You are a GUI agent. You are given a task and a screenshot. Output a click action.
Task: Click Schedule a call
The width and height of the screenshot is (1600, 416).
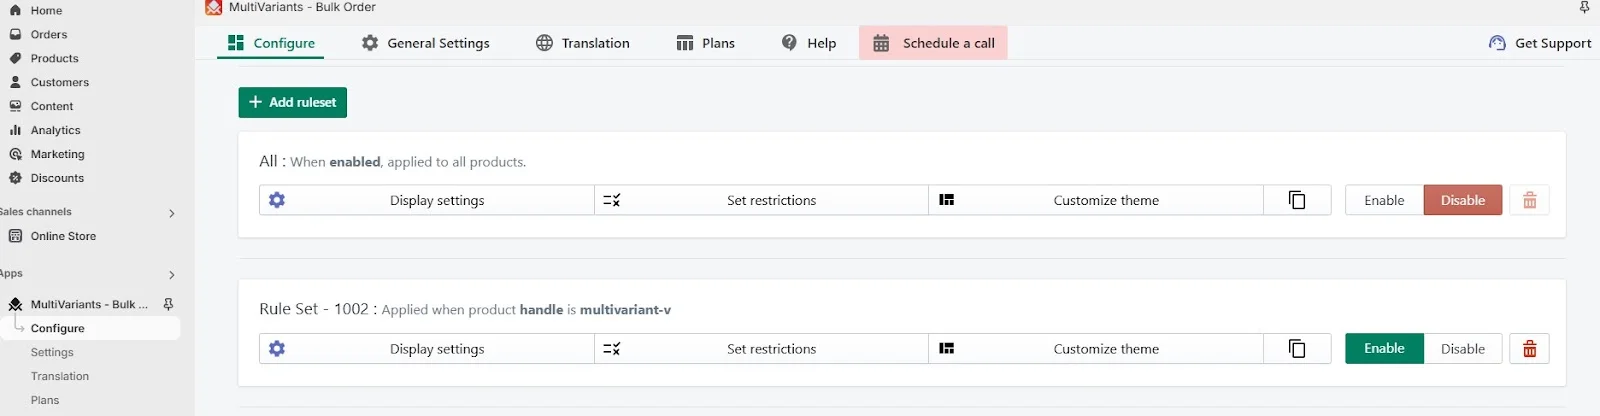pyautogui.click(x=933, y=43)
